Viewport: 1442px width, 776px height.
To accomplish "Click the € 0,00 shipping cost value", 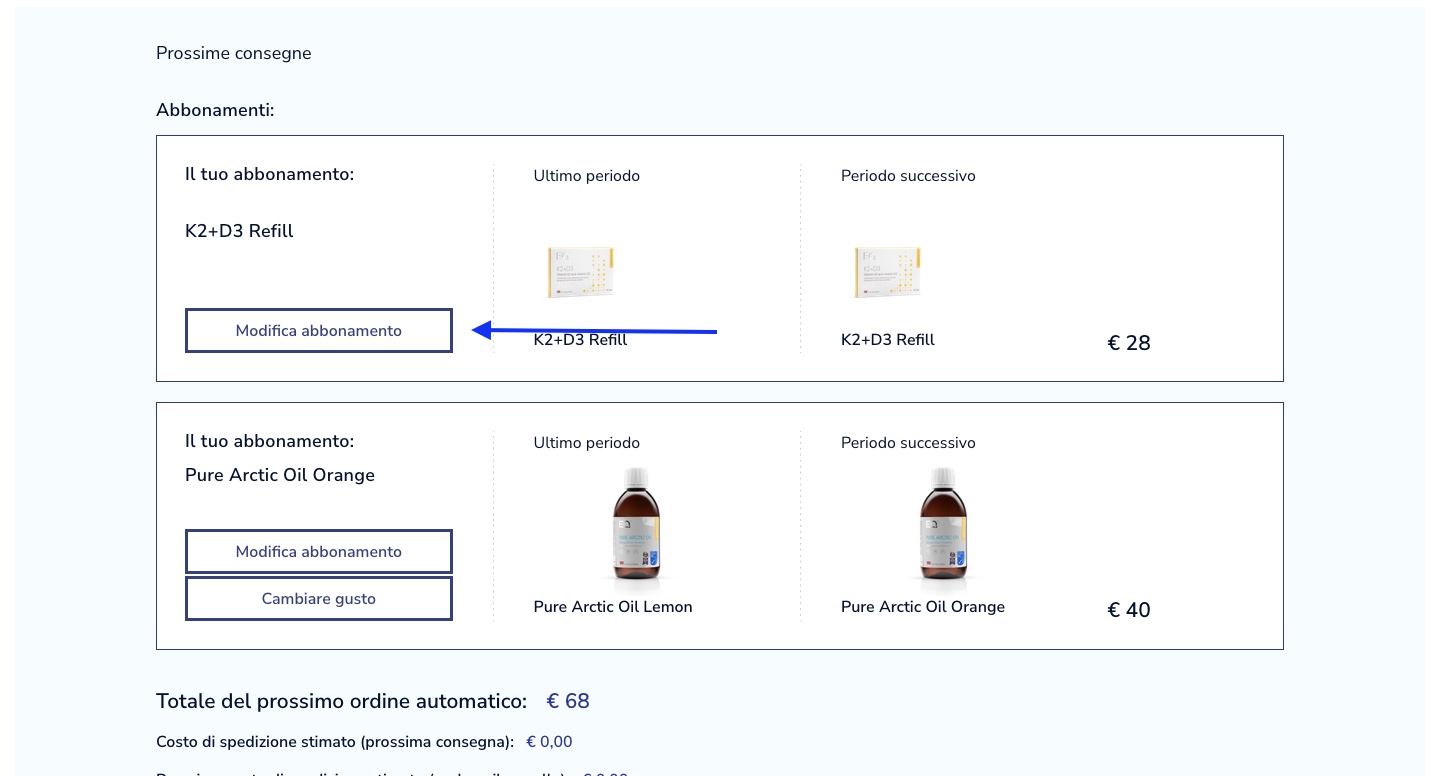I will (x=549, y=742).
